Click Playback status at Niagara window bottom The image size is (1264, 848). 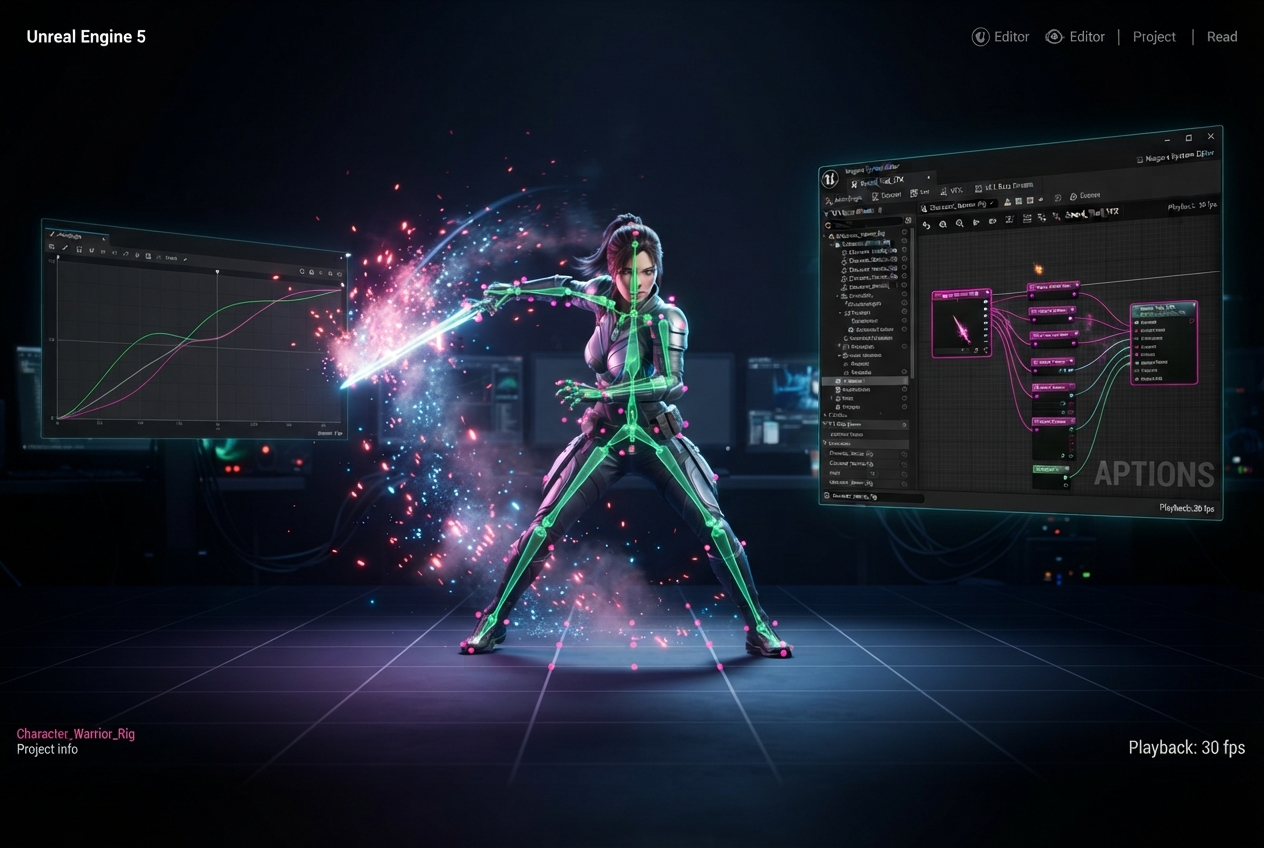(x=1187, y=508)
